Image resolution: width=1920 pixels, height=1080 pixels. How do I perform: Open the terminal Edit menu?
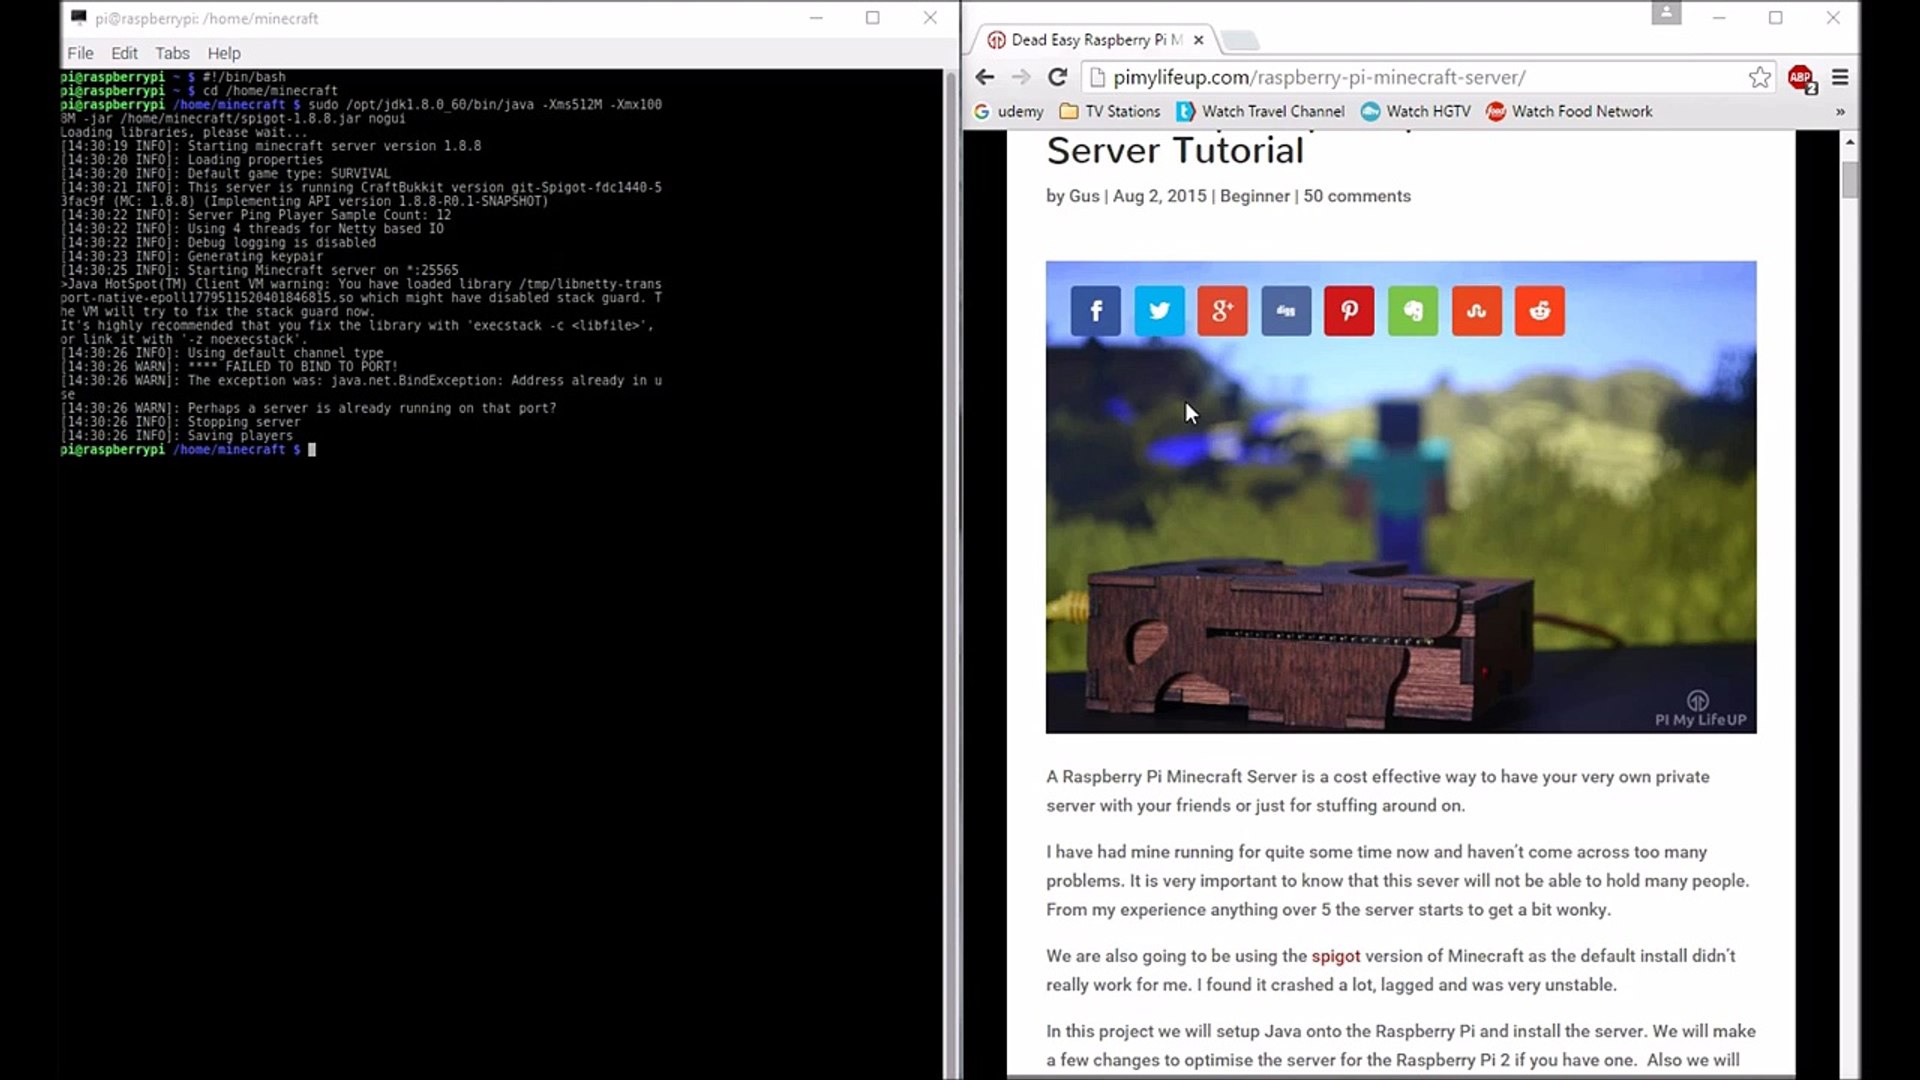coord(124,53)
